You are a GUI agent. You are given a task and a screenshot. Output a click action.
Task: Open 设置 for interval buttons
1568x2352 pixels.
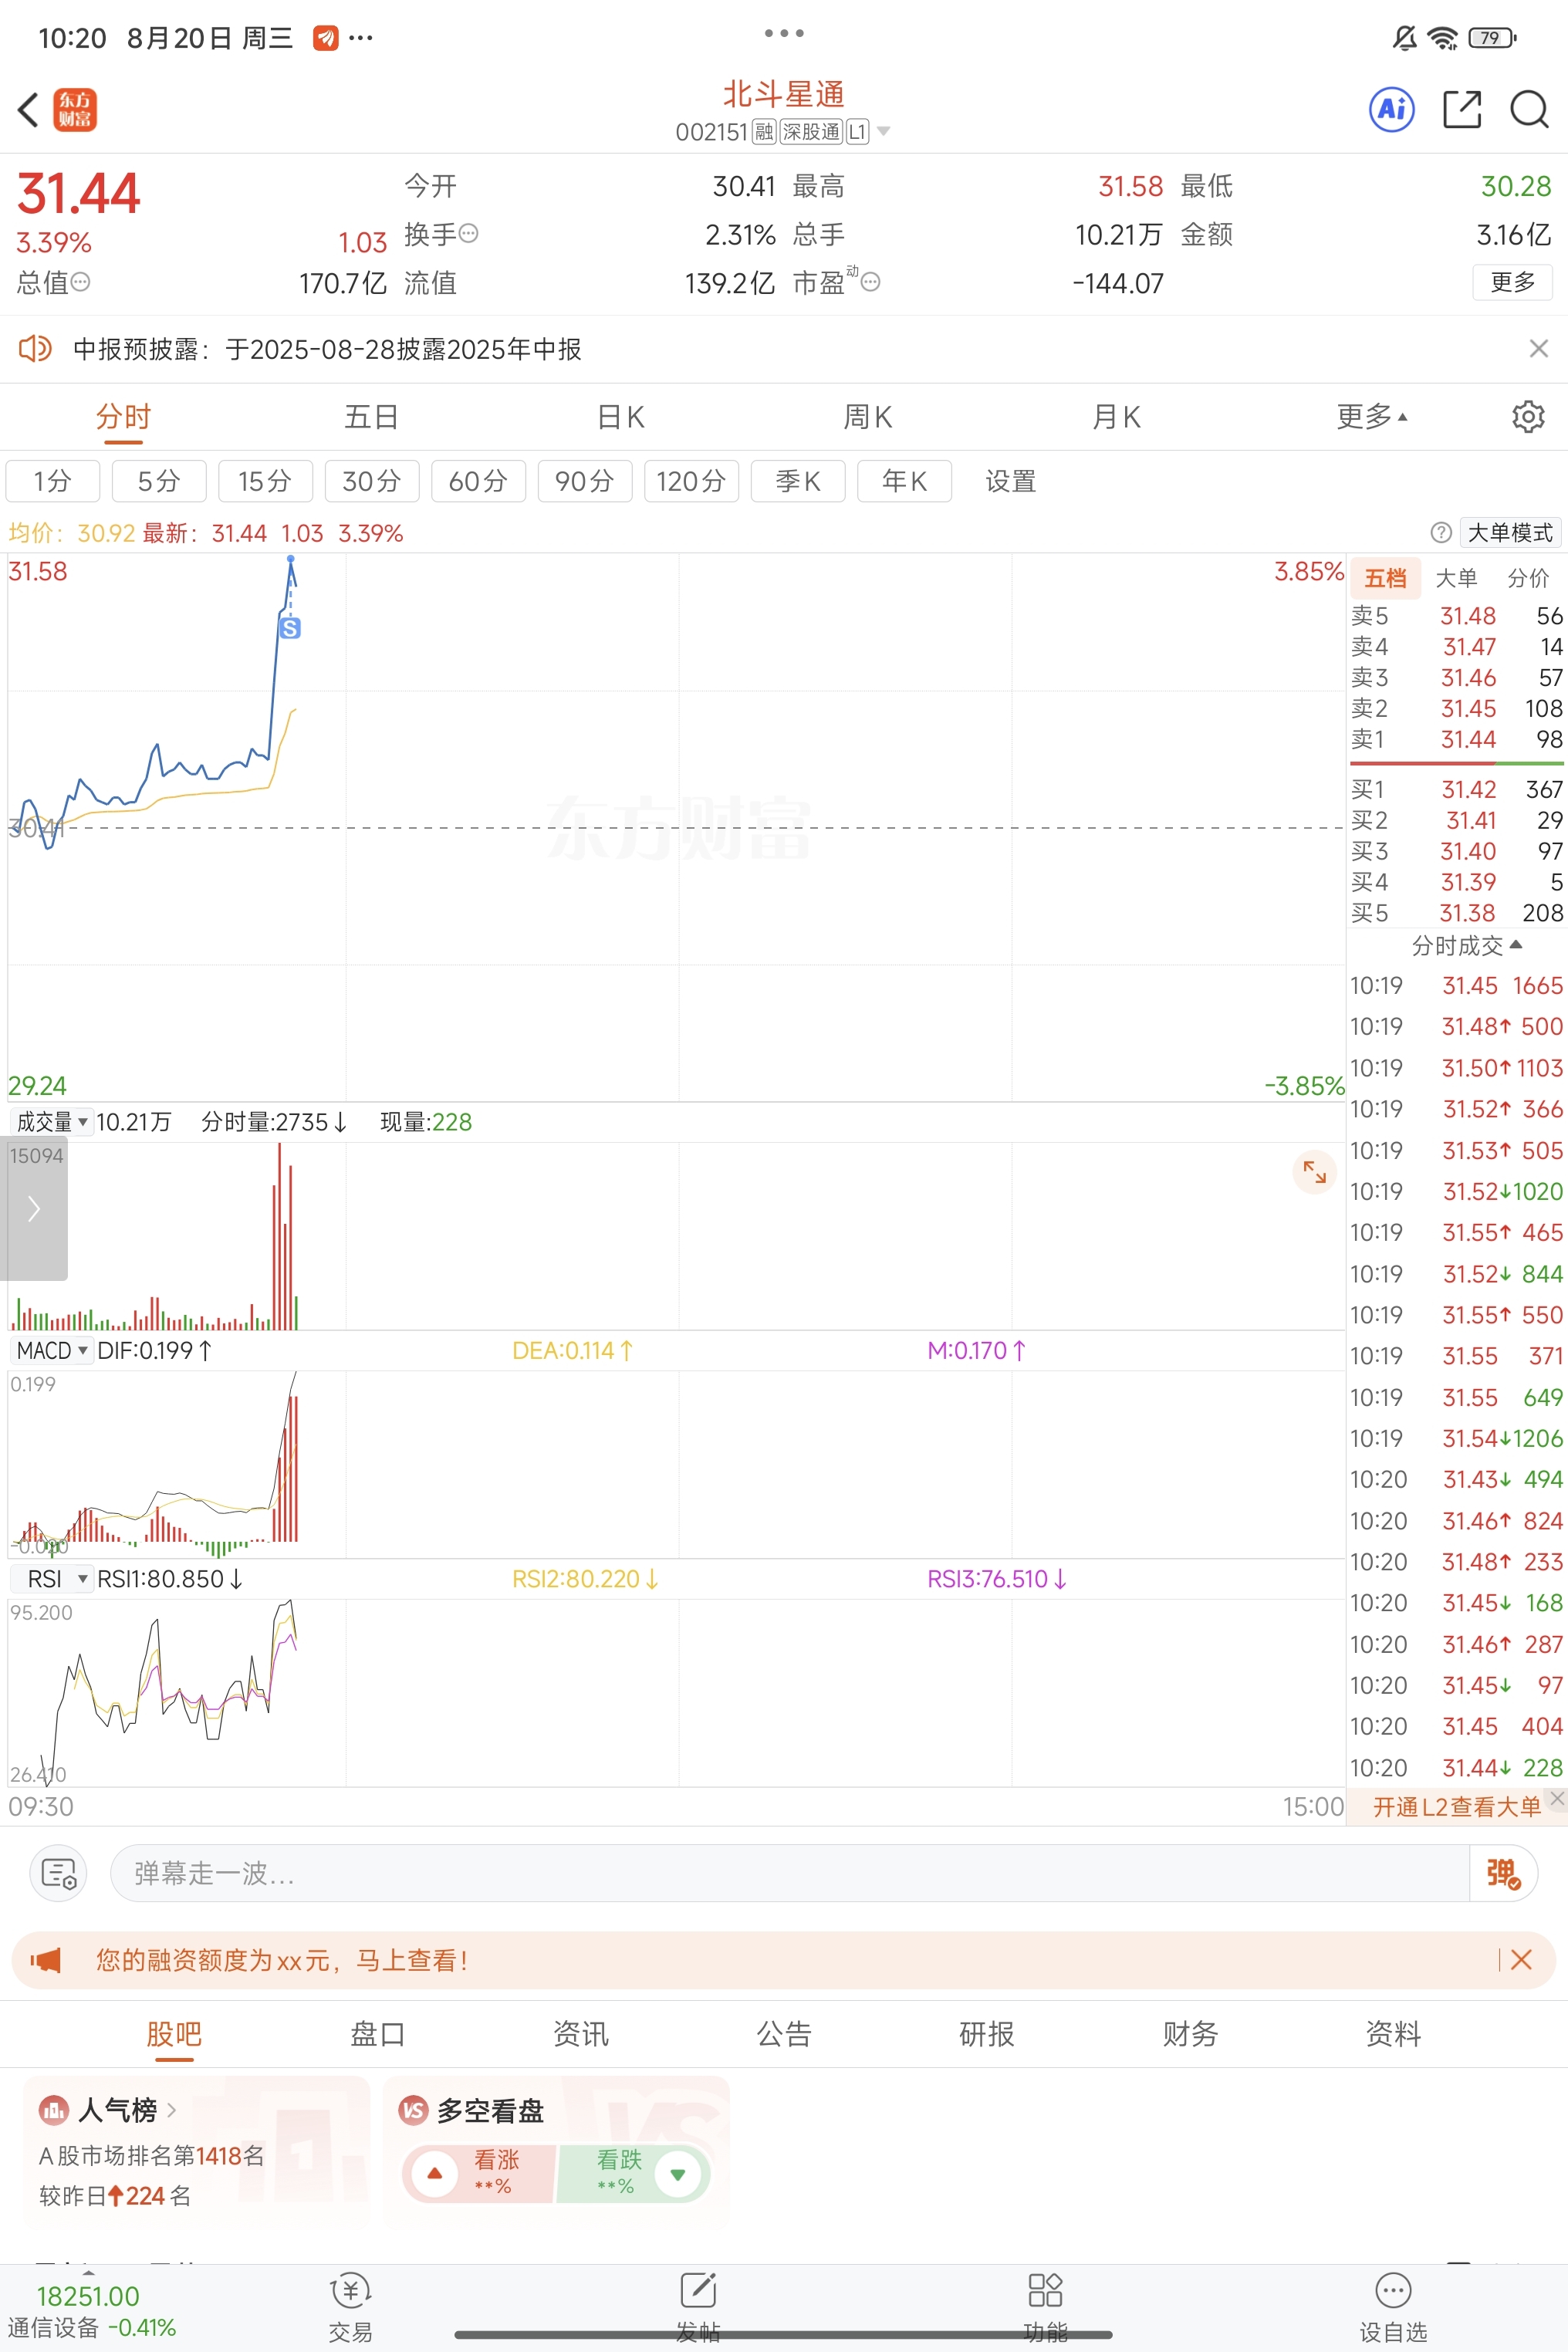coord(1010,481)
